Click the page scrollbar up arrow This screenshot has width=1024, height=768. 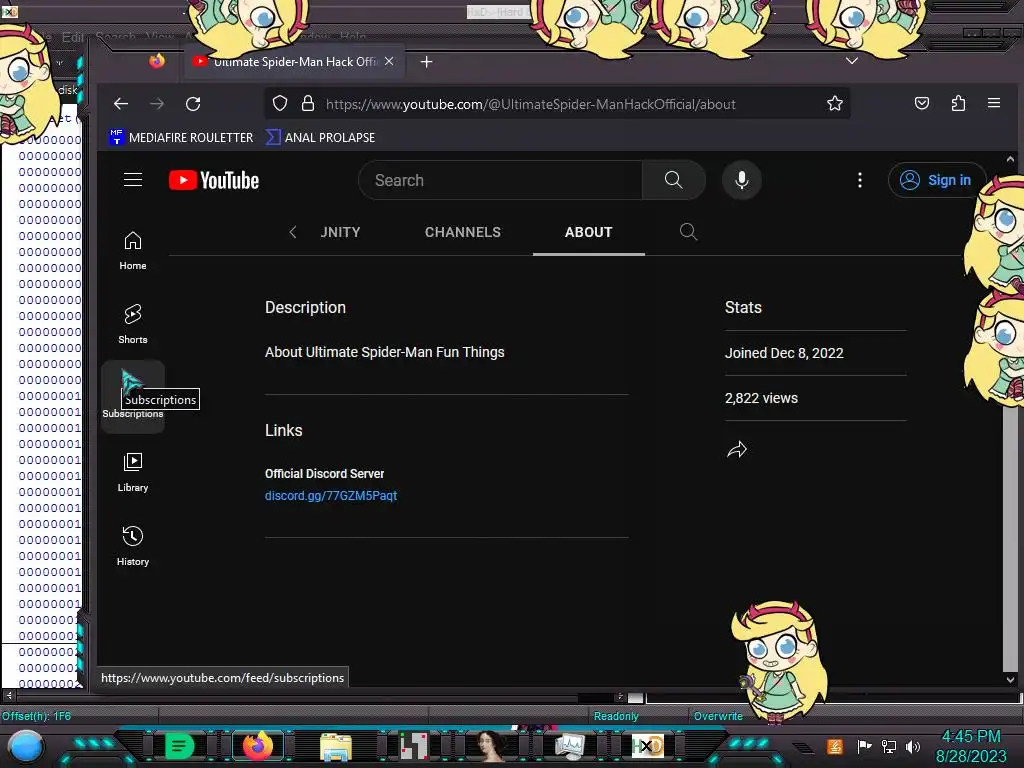[x=1010, y=159]
